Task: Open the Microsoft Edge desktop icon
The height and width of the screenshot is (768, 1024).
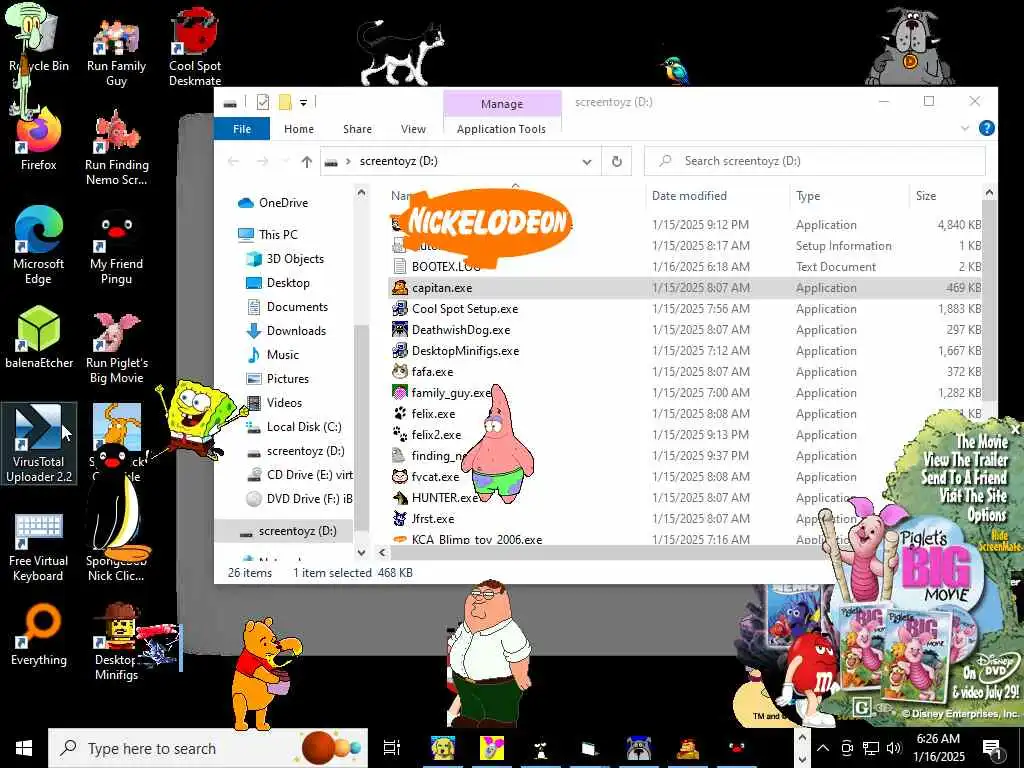Action: (x=39, y=245)
